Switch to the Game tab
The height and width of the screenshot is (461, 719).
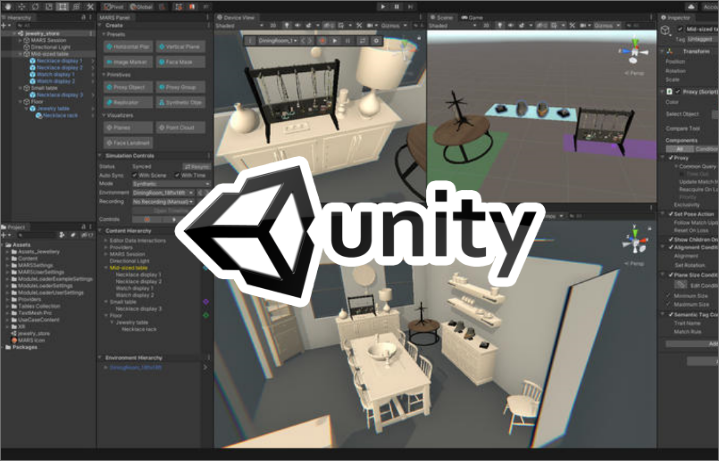(472, 17)
